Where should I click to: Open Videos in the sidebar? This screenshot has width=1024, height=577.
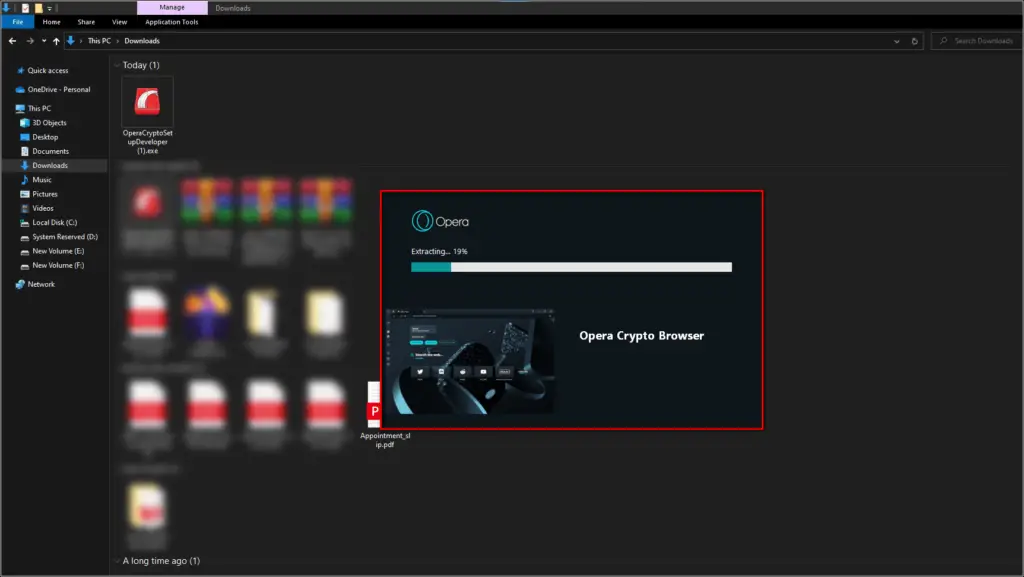(x=42, y=208)
